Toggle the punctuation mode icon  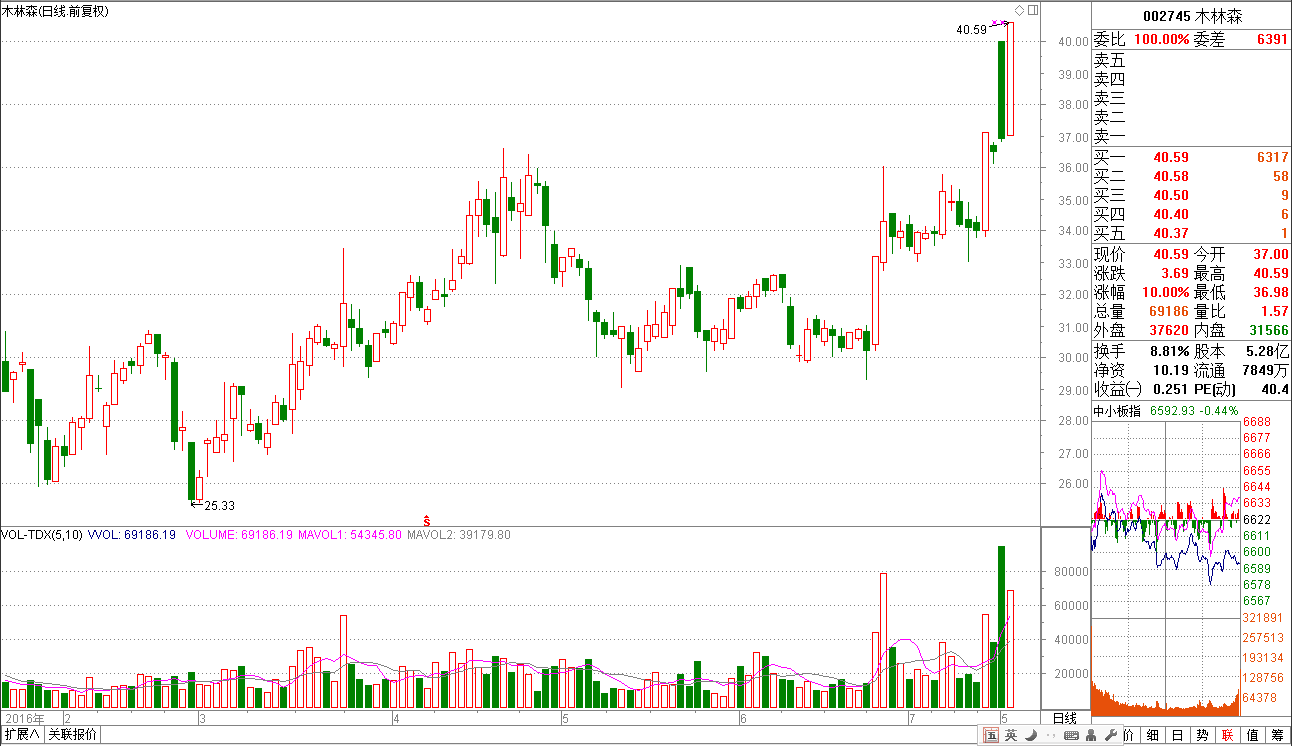coord(1051,736)
